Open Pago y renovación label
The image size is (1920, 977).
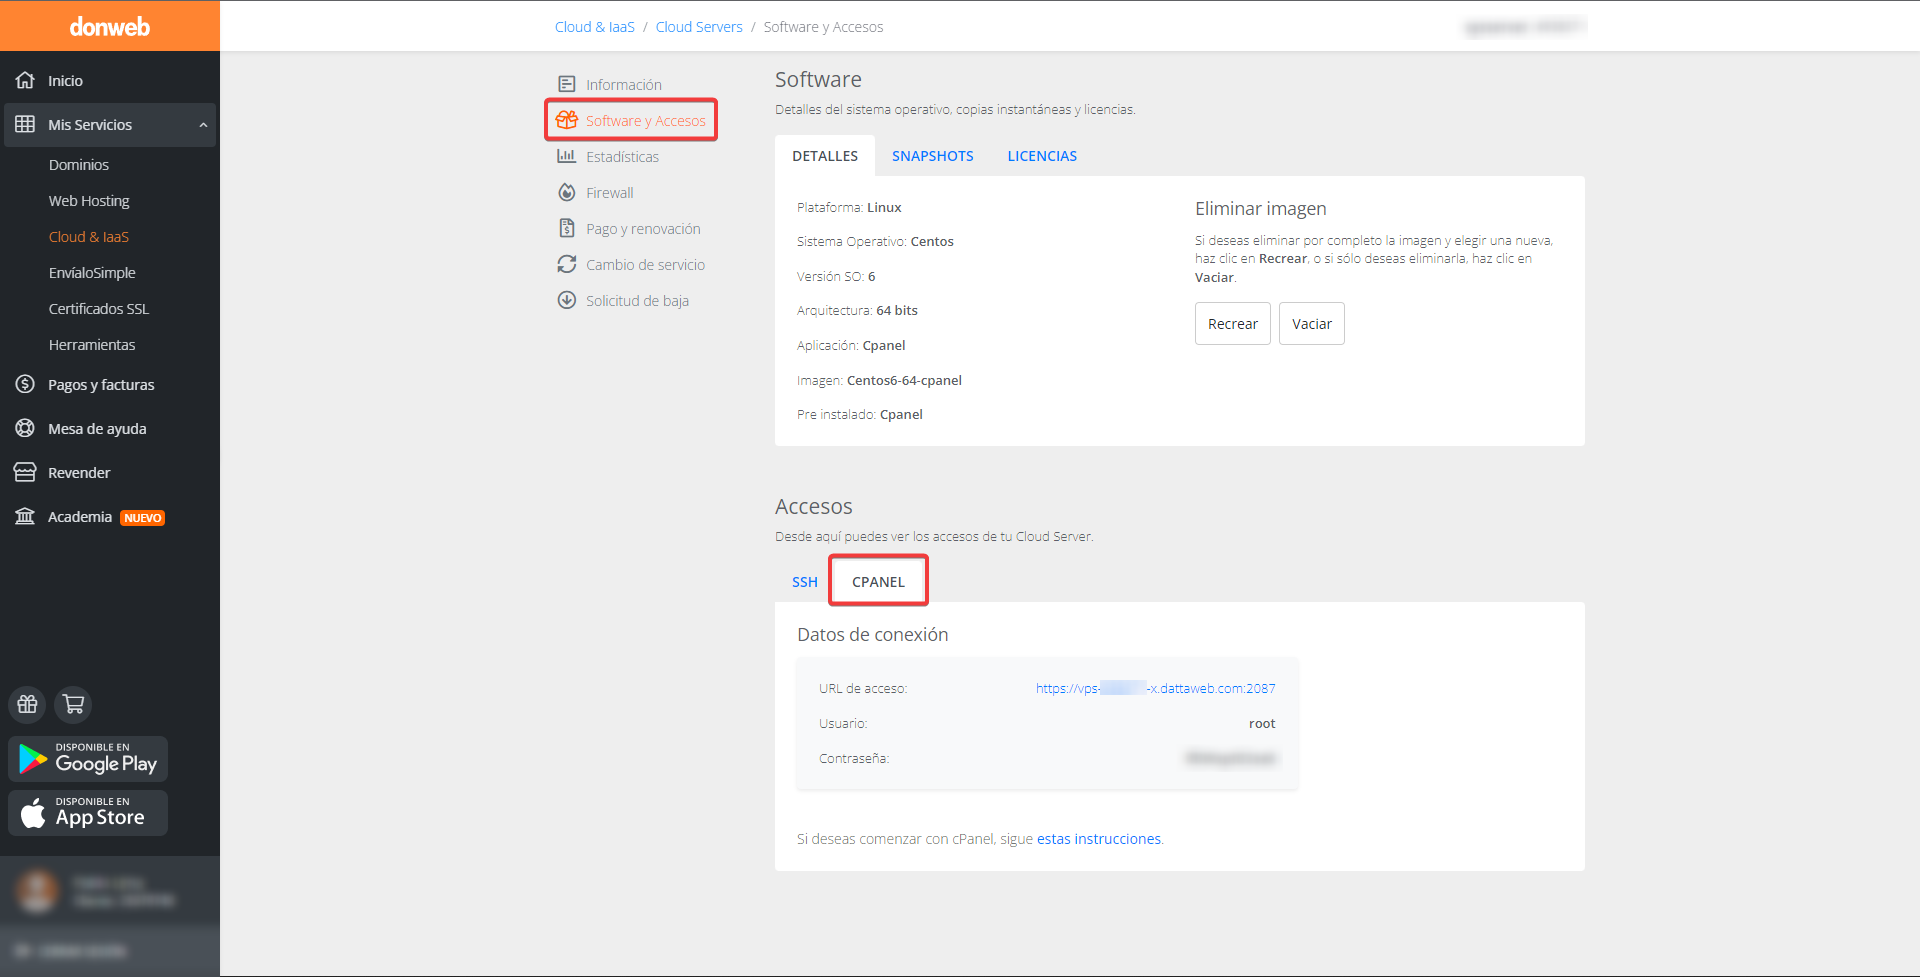click(x=643, y=229)
